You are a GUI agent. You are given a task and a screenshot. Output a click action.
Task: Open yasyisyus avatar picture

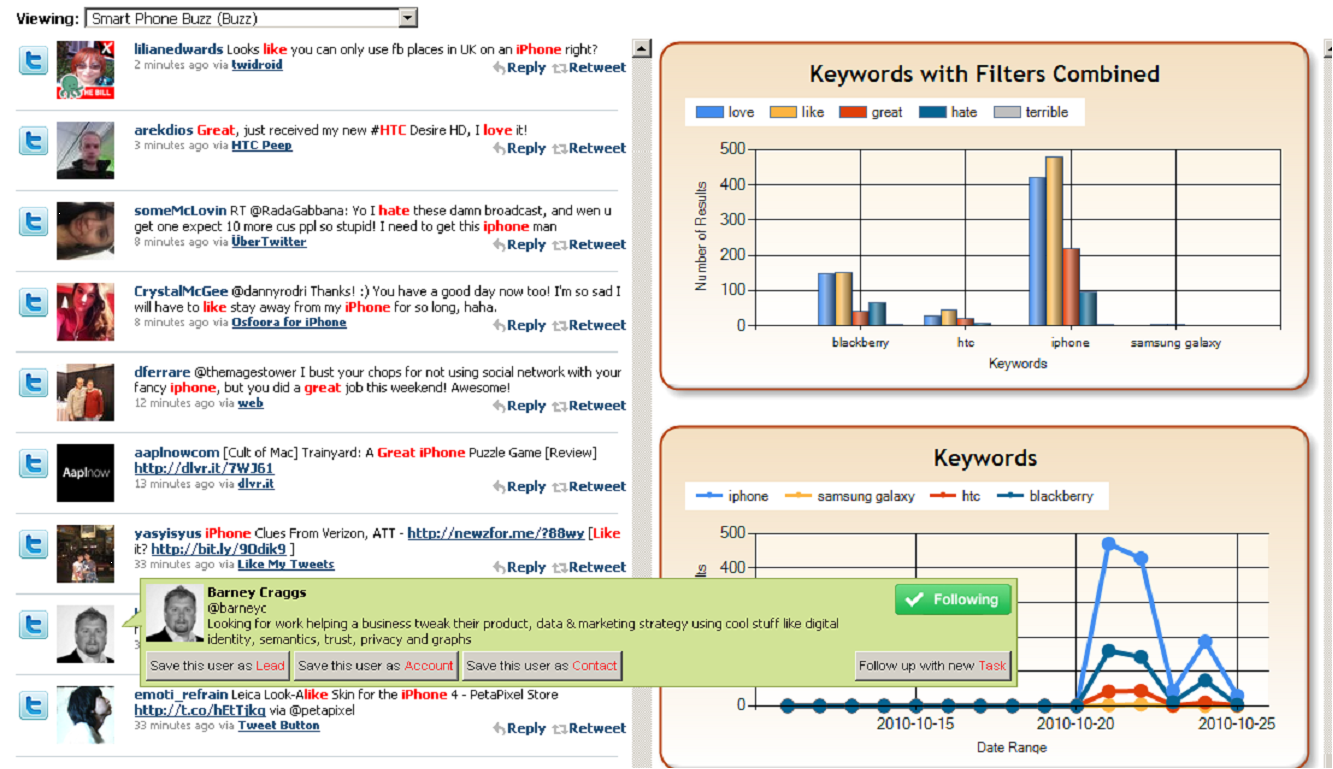(85, 554)
